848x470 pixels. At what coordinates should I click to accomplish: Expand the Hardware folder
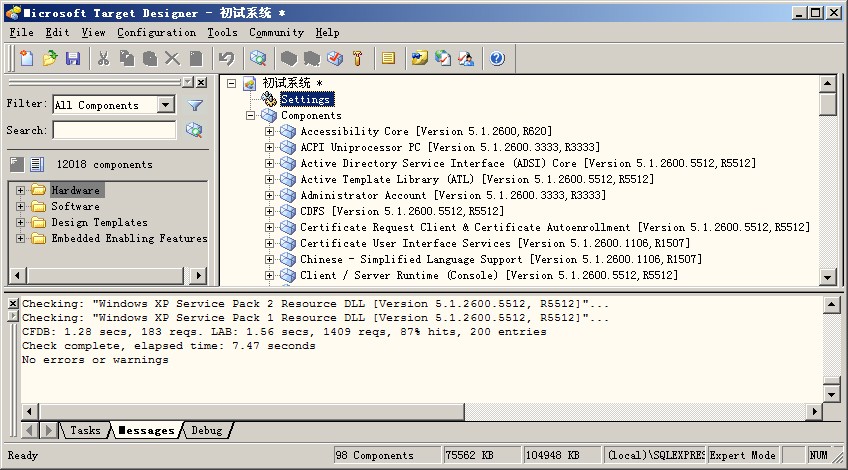coord(21,190)
